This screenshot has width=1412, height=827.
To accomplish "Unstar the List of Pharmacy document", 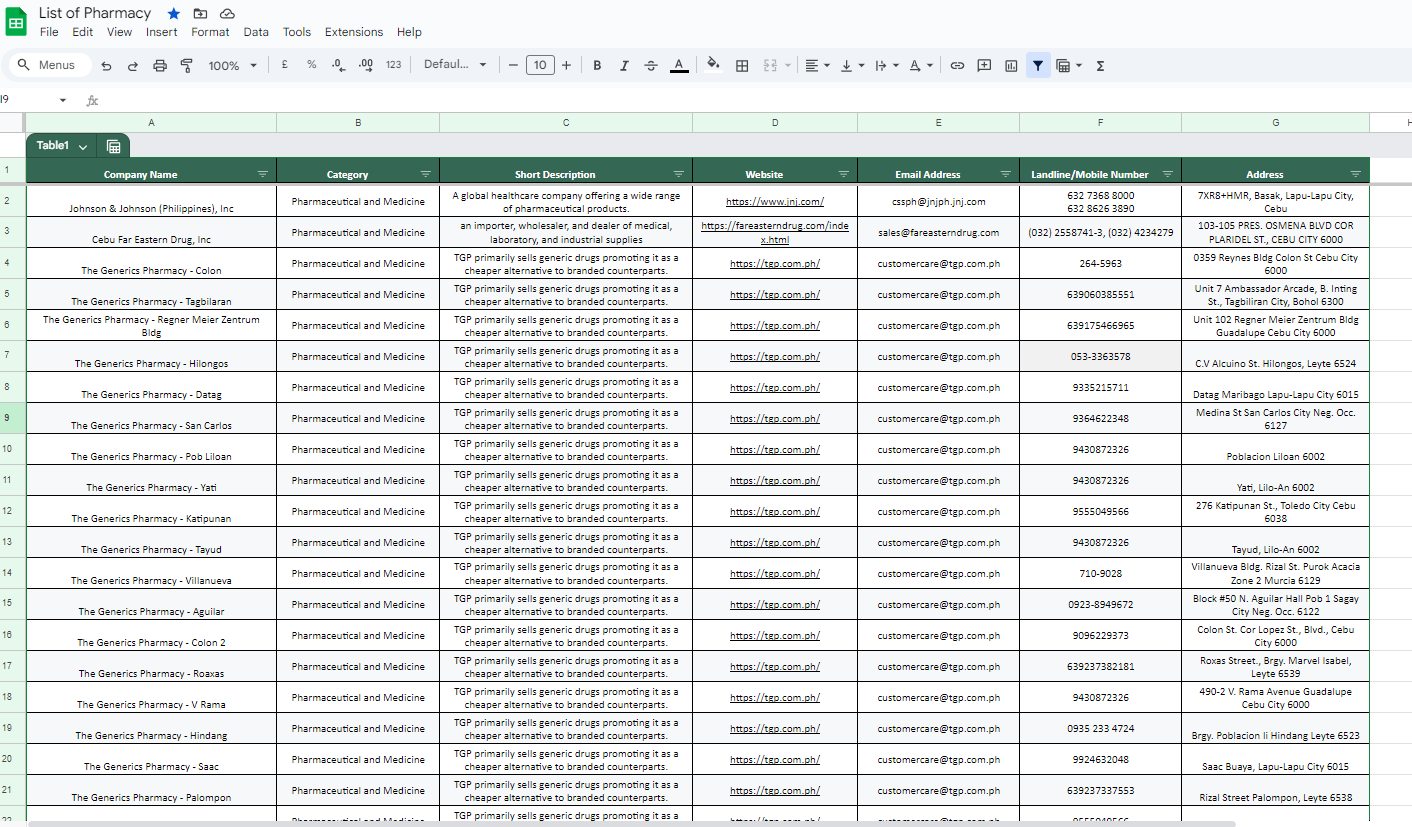I will click(x=174, y=13).
